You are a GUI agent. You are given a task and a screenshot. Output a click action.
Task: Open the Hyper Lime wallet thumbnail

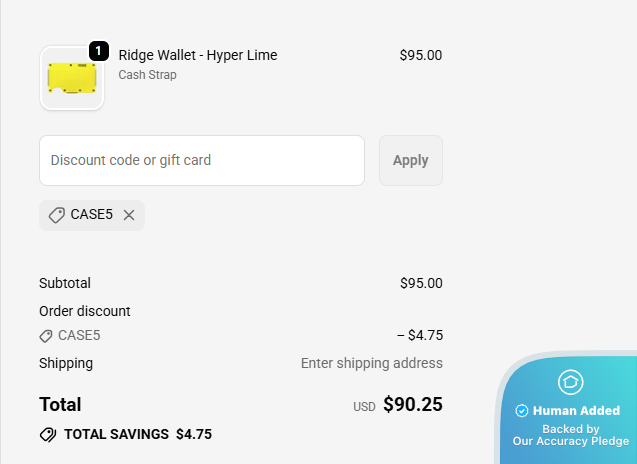click(x=72, y=78)
